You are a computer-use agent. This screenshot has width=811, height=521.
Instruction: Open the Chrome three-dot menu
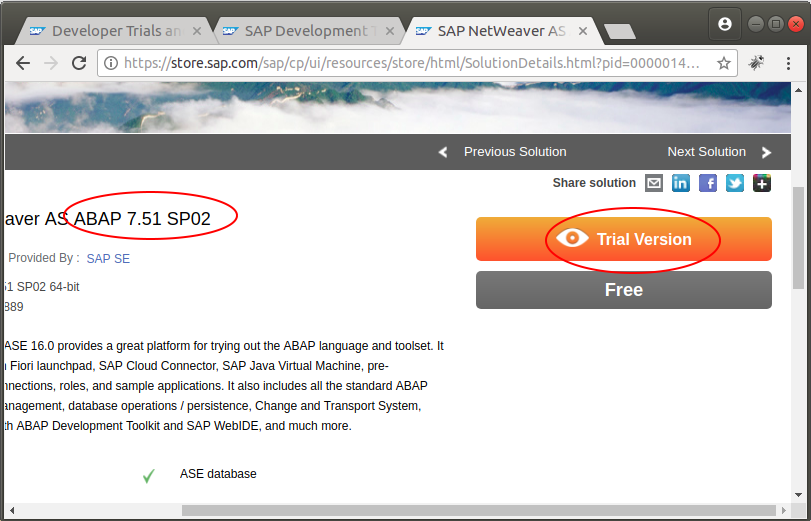pos(788,63)
